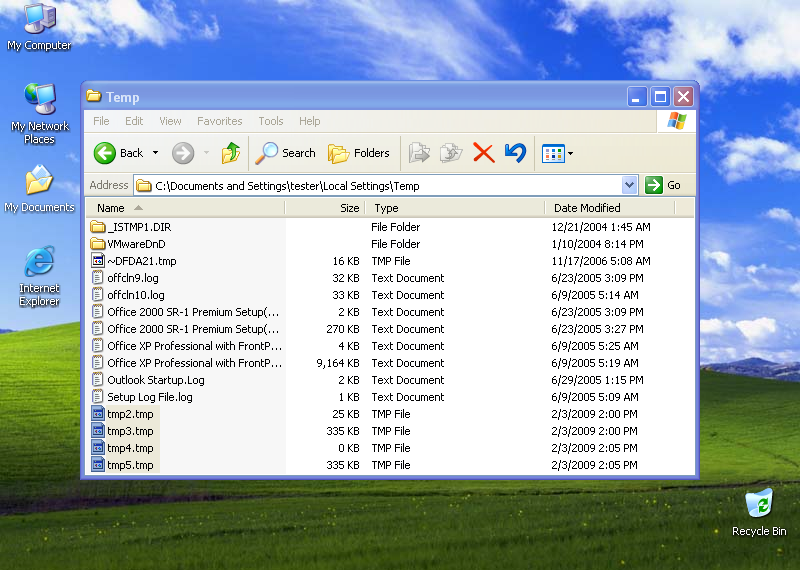Click the Go button
800x570 pixels.
663,185
